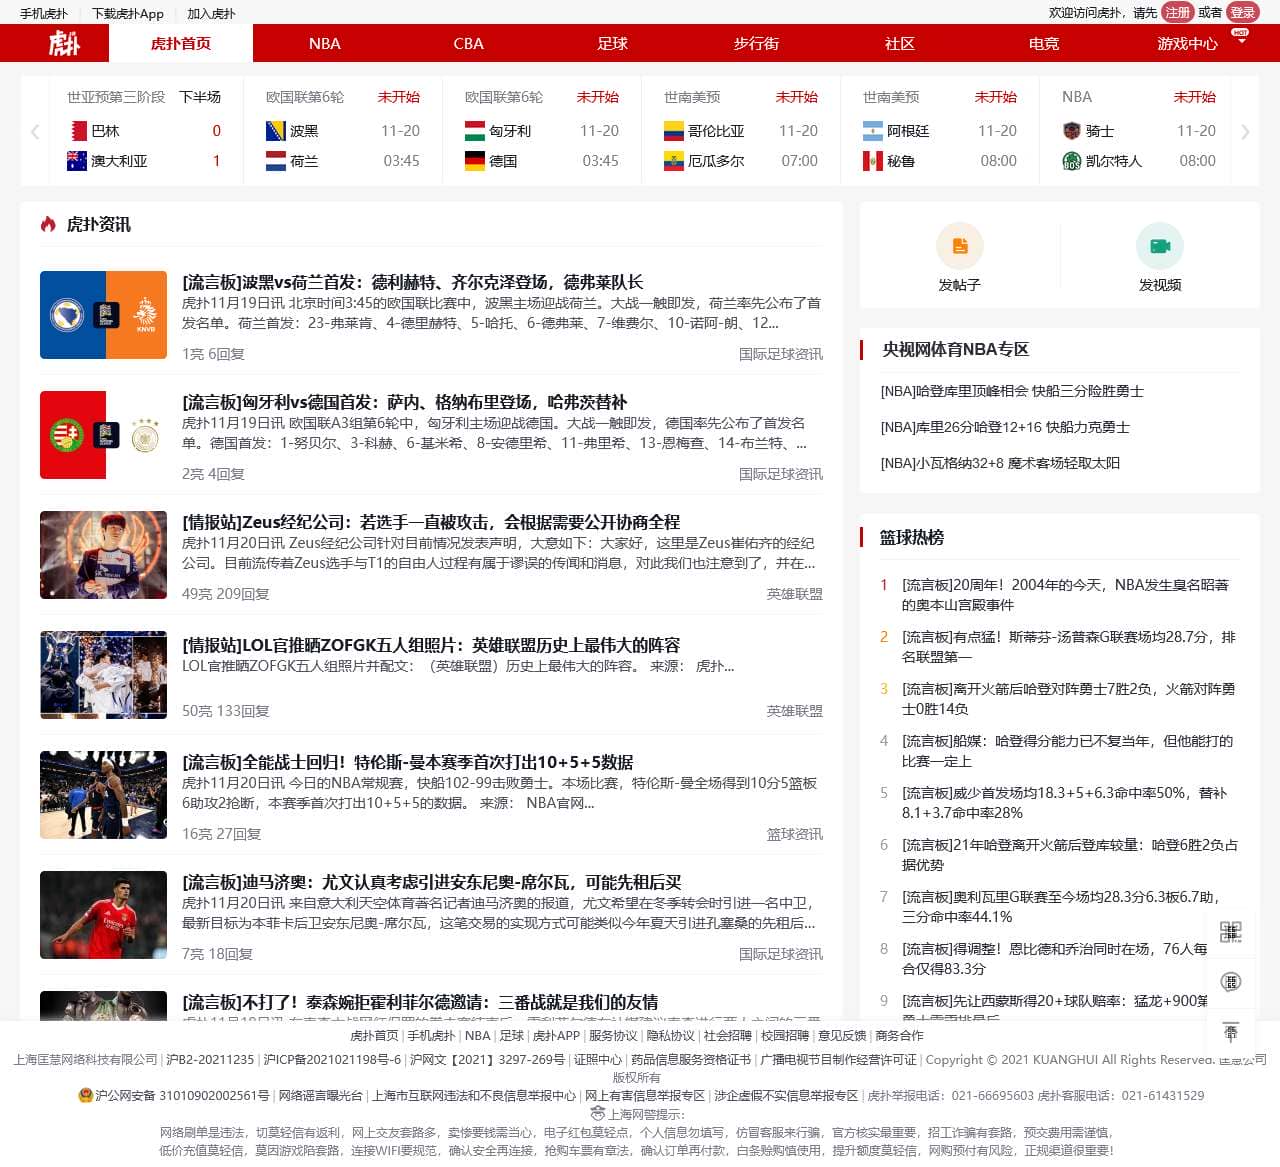Viewport: 1280px width, 1167px height.
Task: Click the Bosnia flag next to 波黑
Action: pos(276,131)
